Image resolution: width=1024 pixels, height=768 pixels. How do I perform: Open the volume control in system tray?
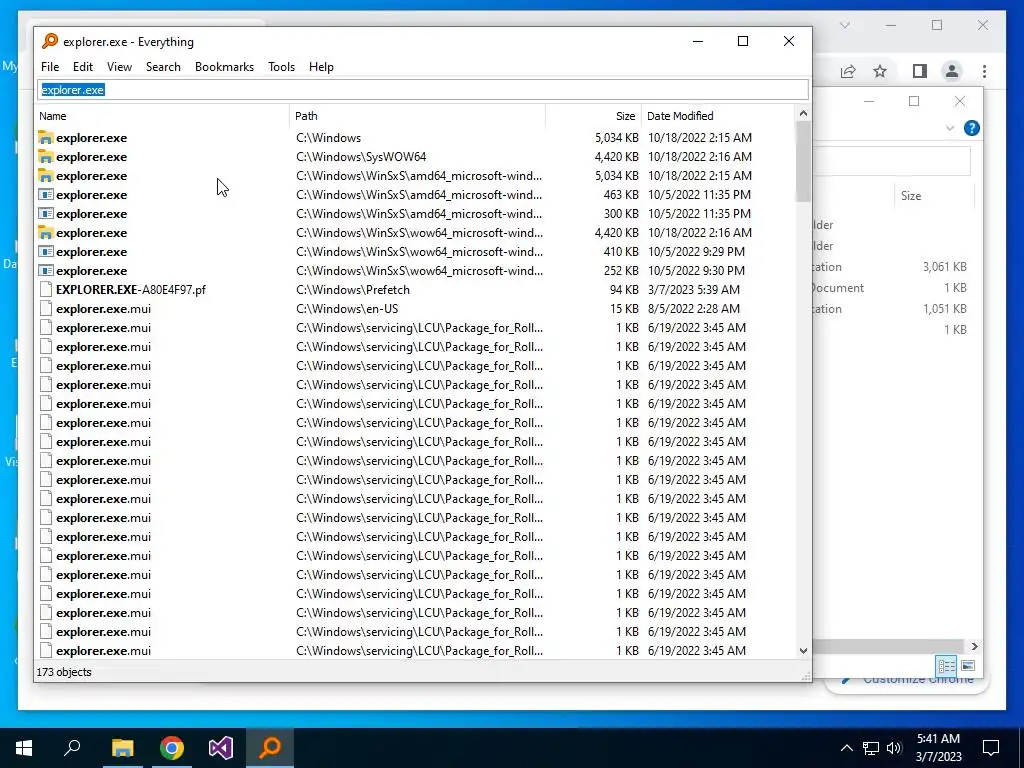click(x=894, y=748)
